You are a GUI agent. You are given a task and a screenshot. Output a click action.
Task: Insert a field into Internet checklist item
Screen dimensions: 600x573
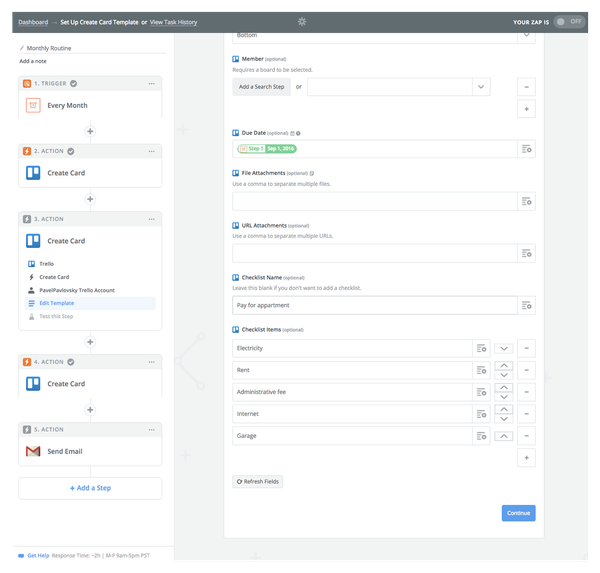point(481,414)
